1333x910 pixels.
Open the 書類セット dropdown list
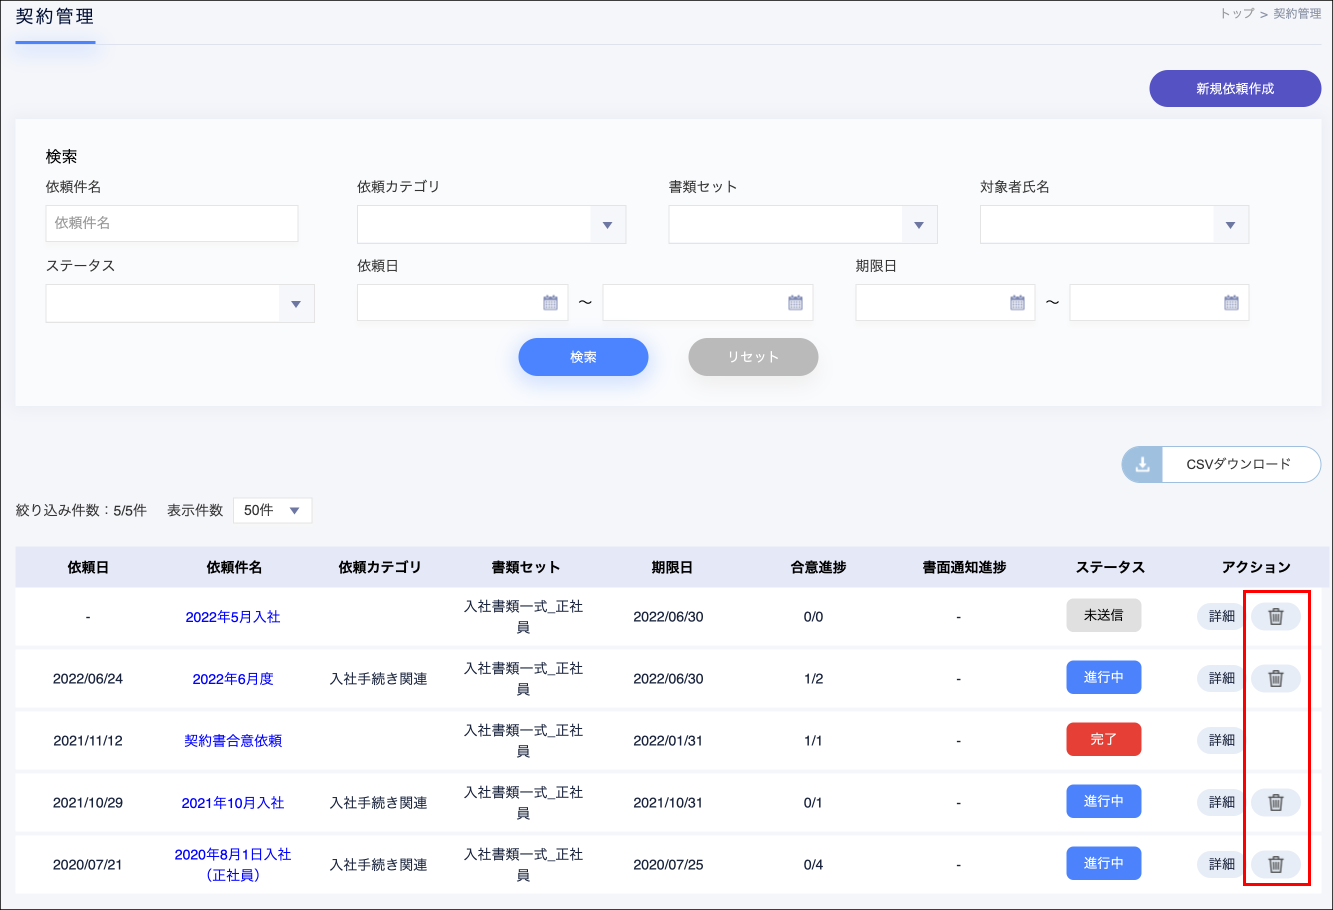(x=918, y=225)
